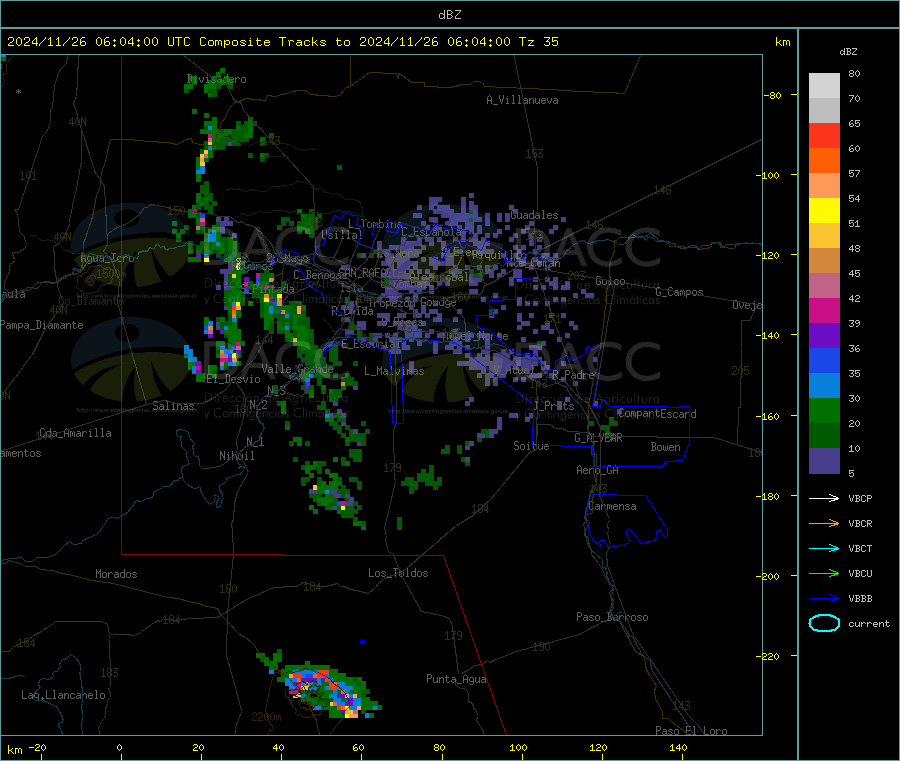Image resolution: width=900 pixels, height=761 pixels.
Task: Click the green VBCU arrow legend icon
Action: (824, 573)
